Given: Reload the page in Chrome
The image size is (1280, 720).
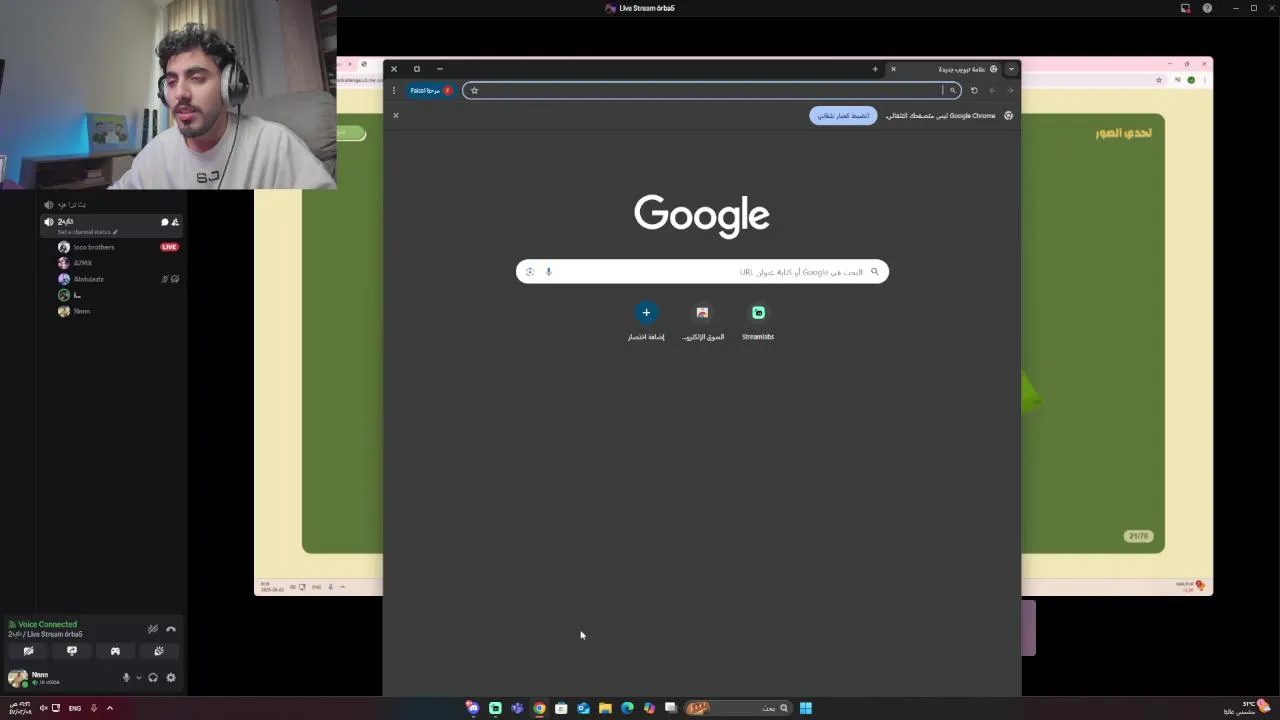Looking at the screenshot, I should [x=974, y=90].
